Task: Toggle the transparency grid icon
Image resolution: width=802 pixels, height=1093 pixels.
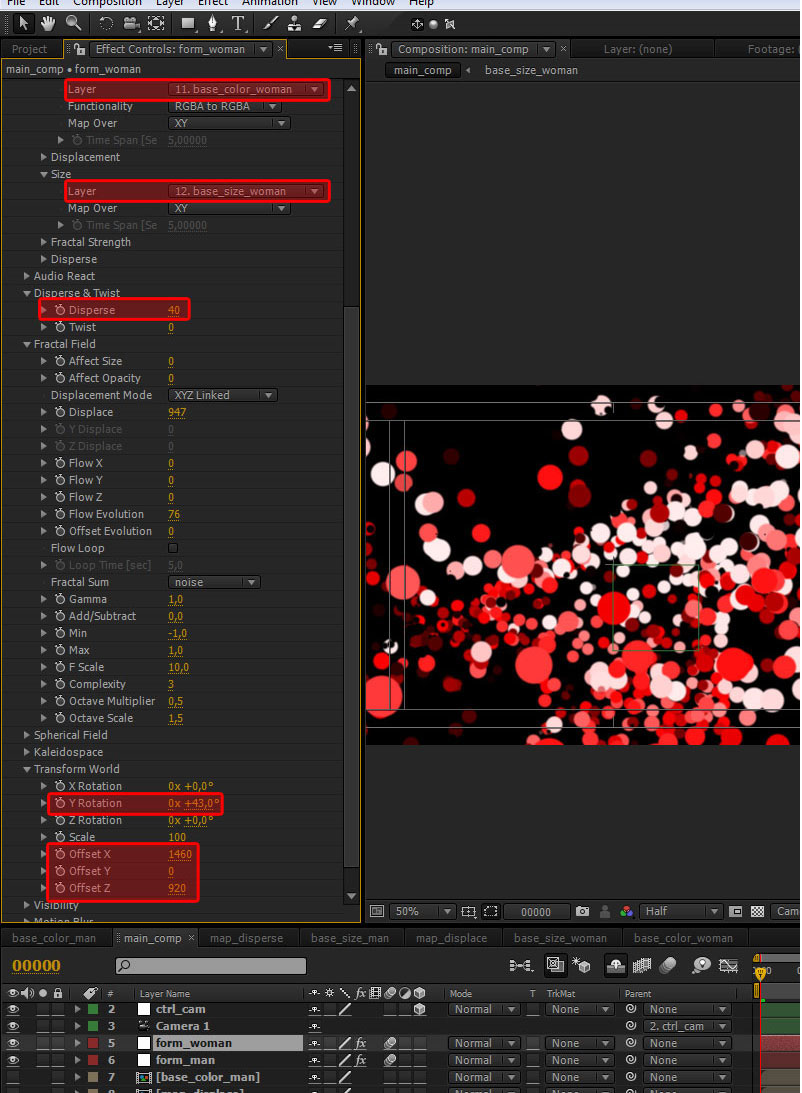Action: [757, 911]
